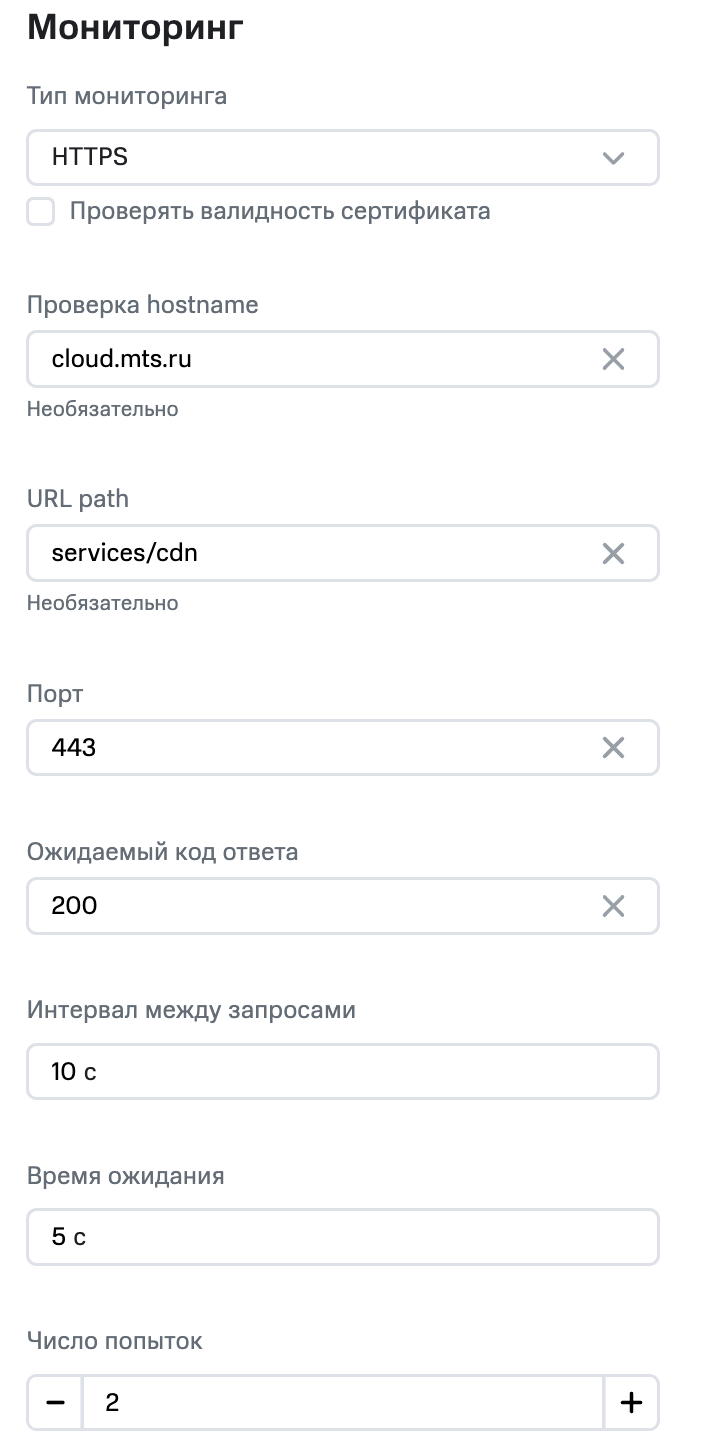Click the 'Тип мониторинга' field label
The image size is (718, 1454).
[127, 97]
